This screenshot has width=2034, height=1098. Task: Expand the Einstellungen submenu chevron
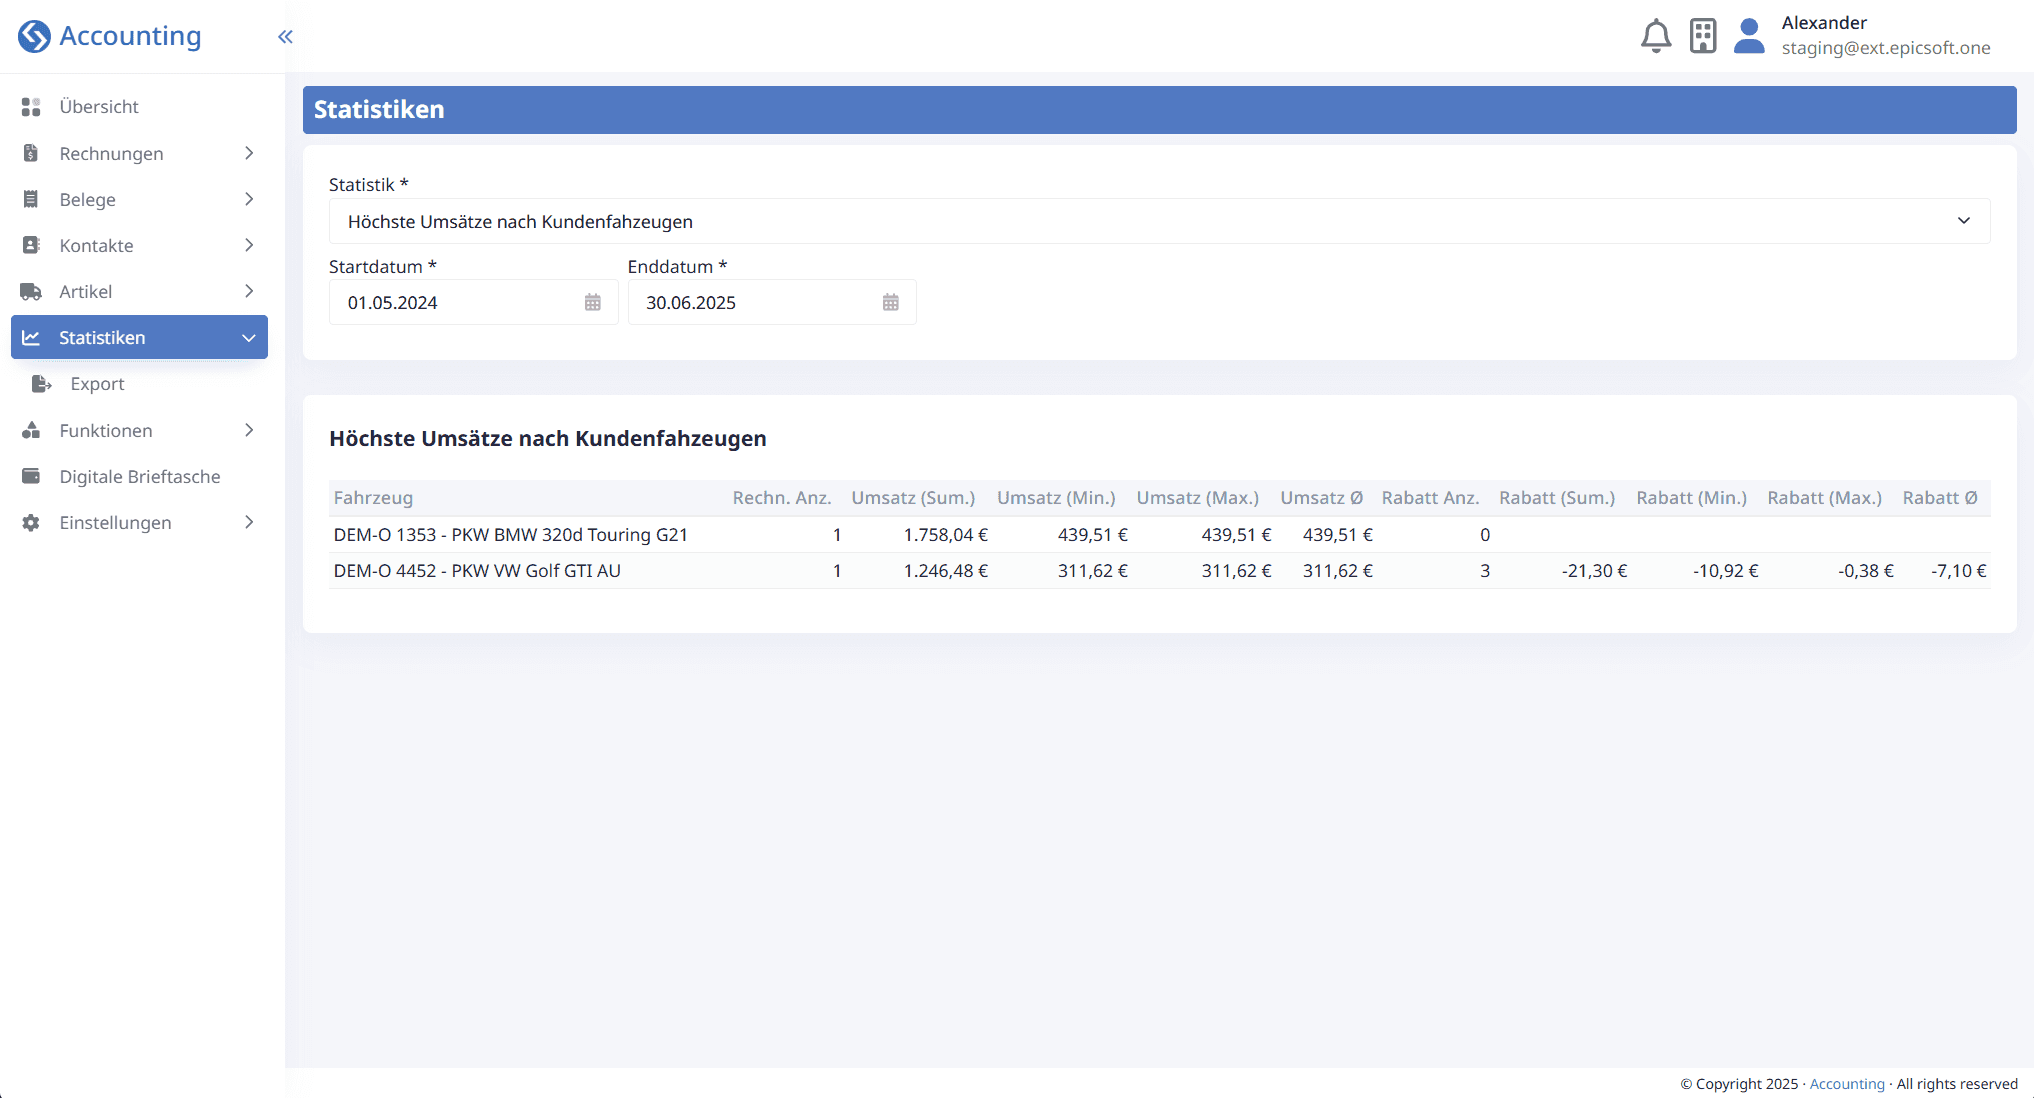249,522
